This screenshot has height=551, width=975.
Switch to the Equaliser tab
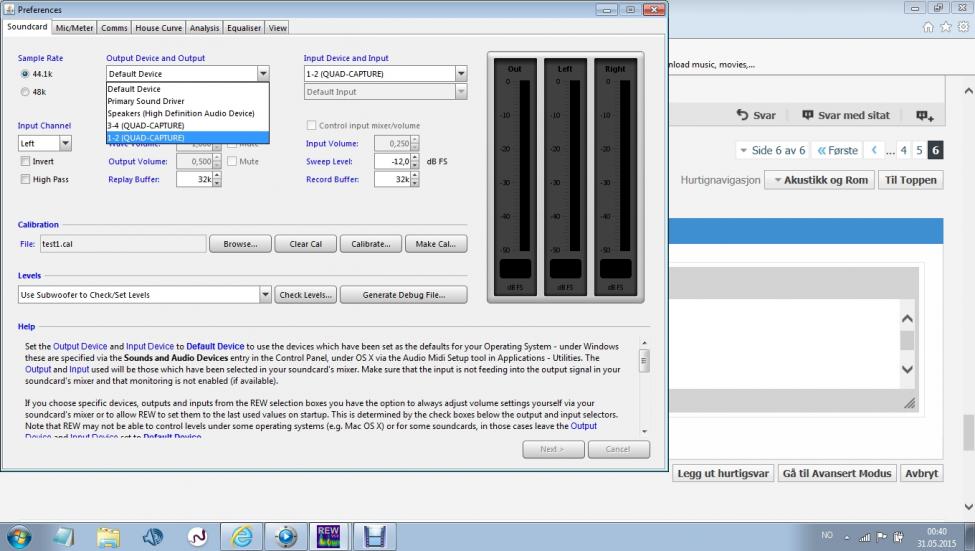pyautogui.click(x=244, y=28)
